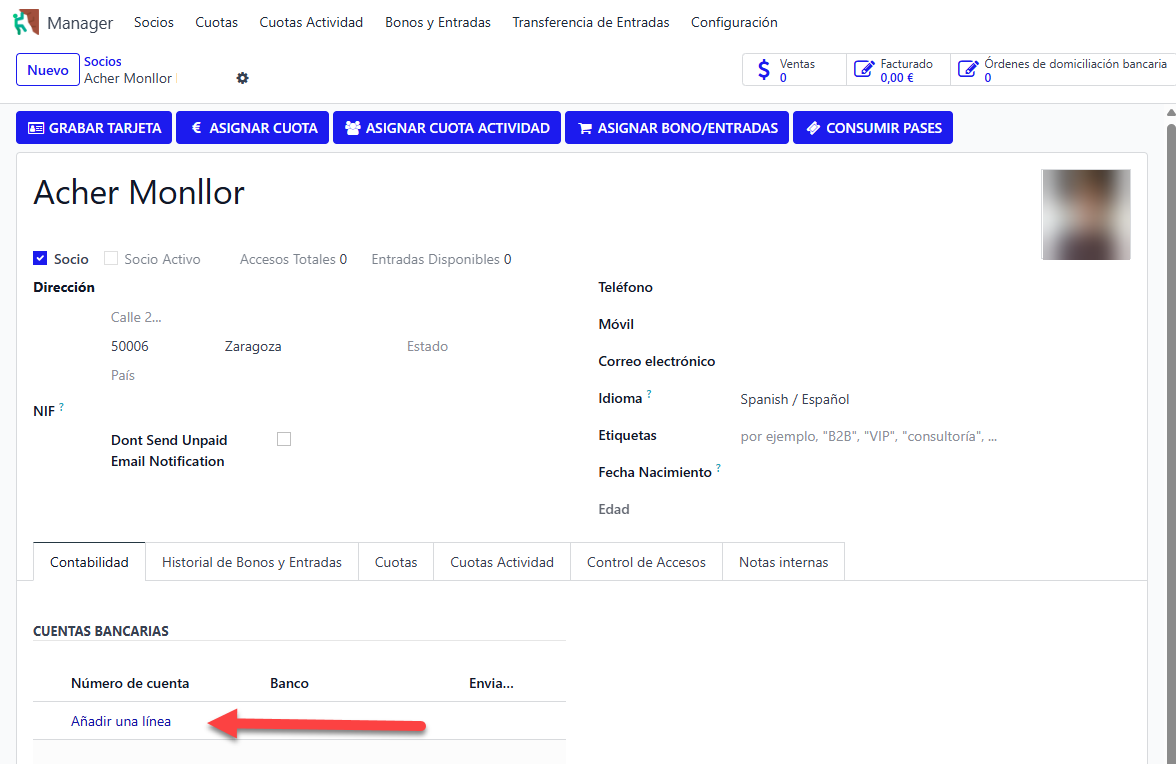Click the Manager app logo icon
The image size is (1176, 764).
(25, 22)
